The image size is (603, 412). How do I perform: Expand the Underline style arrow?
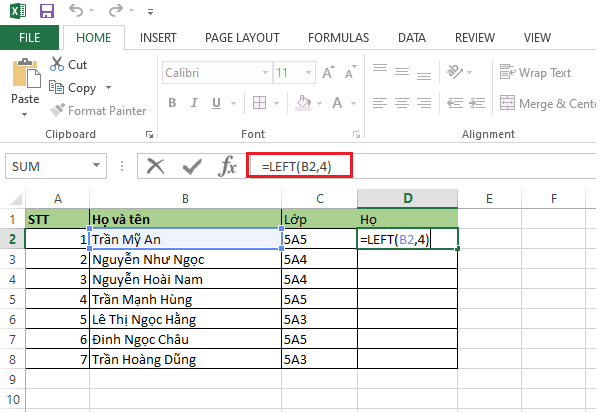(x=233, y=103)
